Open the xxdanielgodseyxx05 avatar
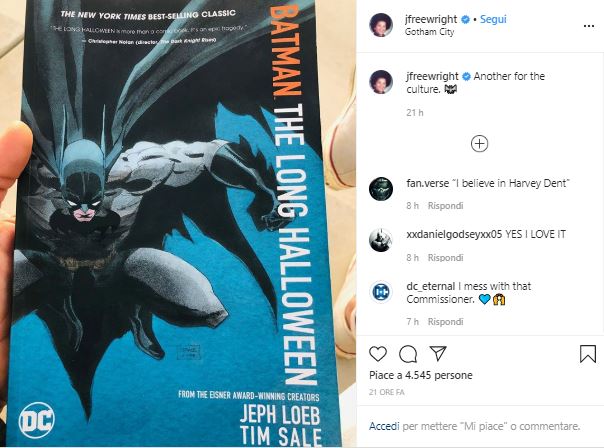This screenshot has width=604, height=448. click(x=381, y=240)
